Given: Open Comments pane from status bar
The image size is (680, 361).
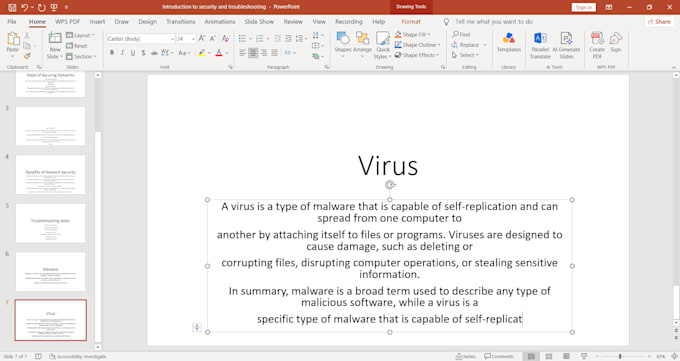Looking at the screenshot, I should pos(499,356).
